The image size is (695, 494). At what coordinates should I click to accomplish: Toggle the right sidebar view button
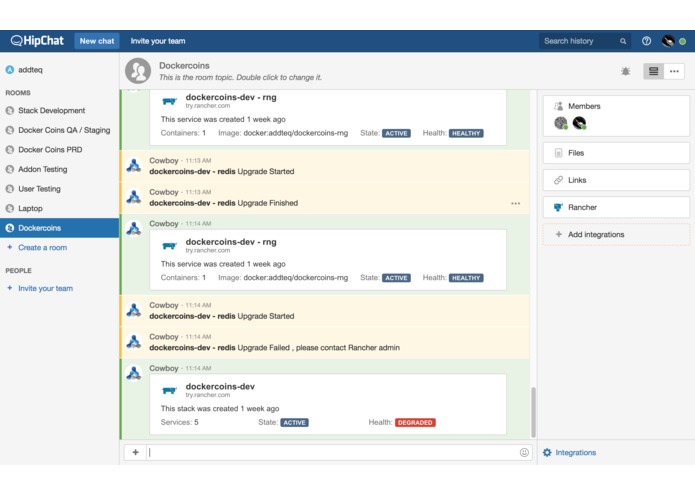click(653, 71)
